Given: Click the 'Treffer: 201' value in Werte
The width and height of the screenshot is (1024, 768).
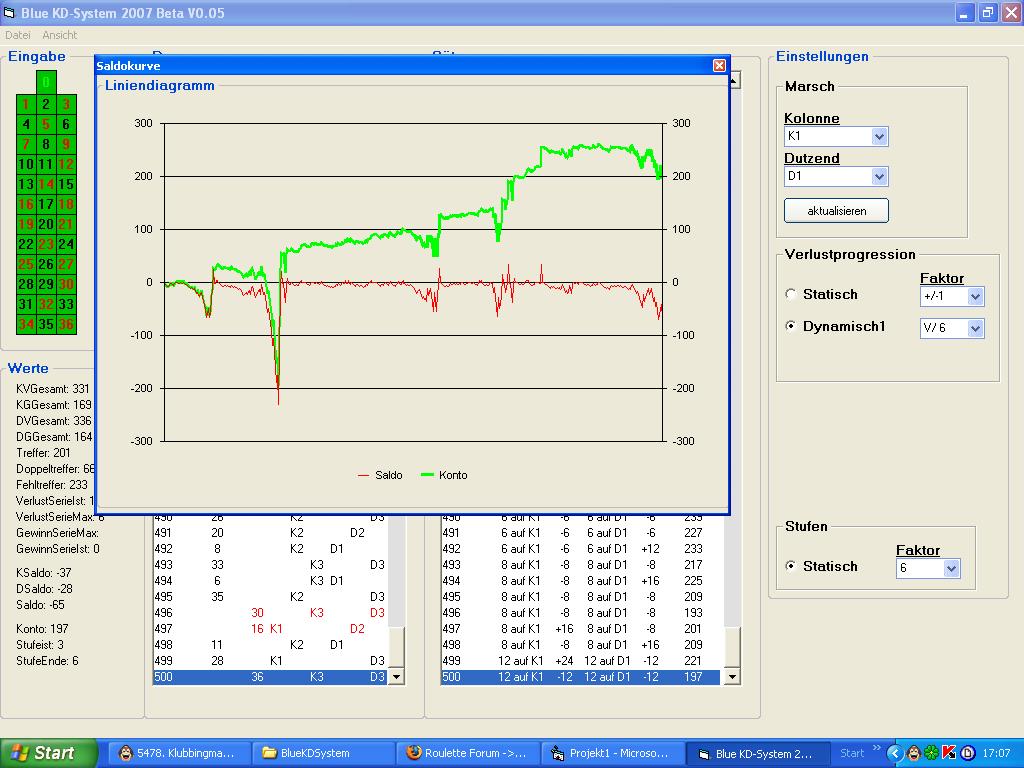Looking at the screenshot, I should click(43, 453).
